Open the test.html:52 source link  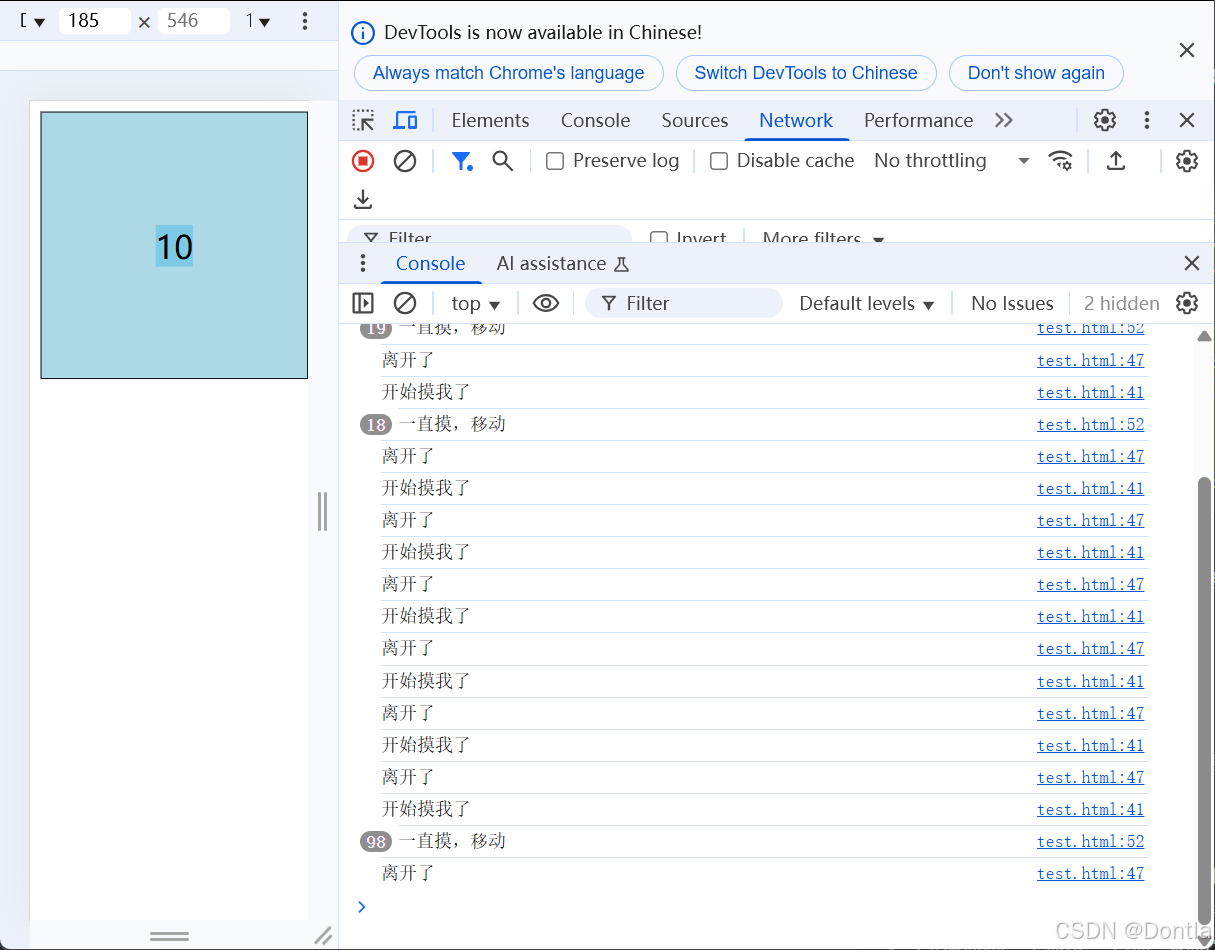(x=1090, y=424)
